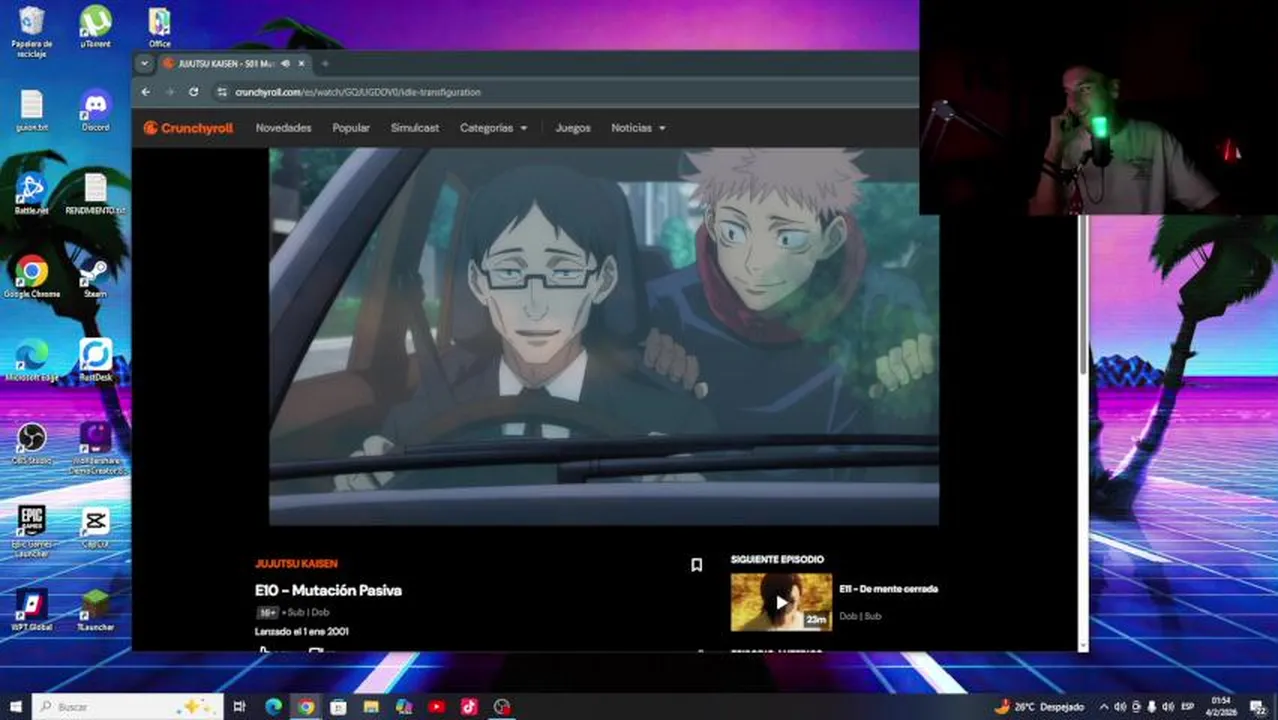
Task: Click the anime video player
Action: [603, 336]
